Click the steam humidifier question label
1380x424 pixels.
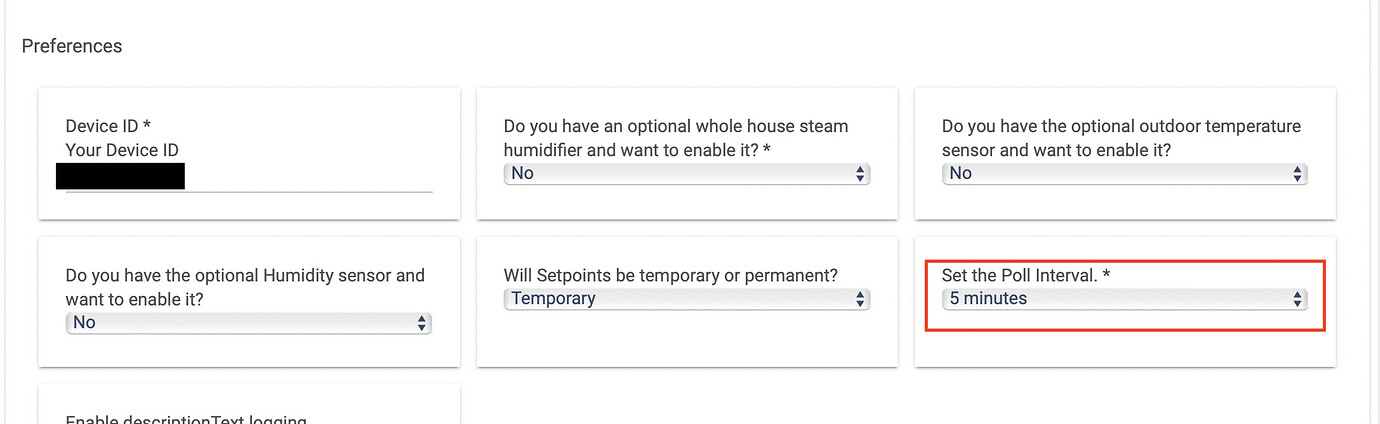(x=676, y=138)
